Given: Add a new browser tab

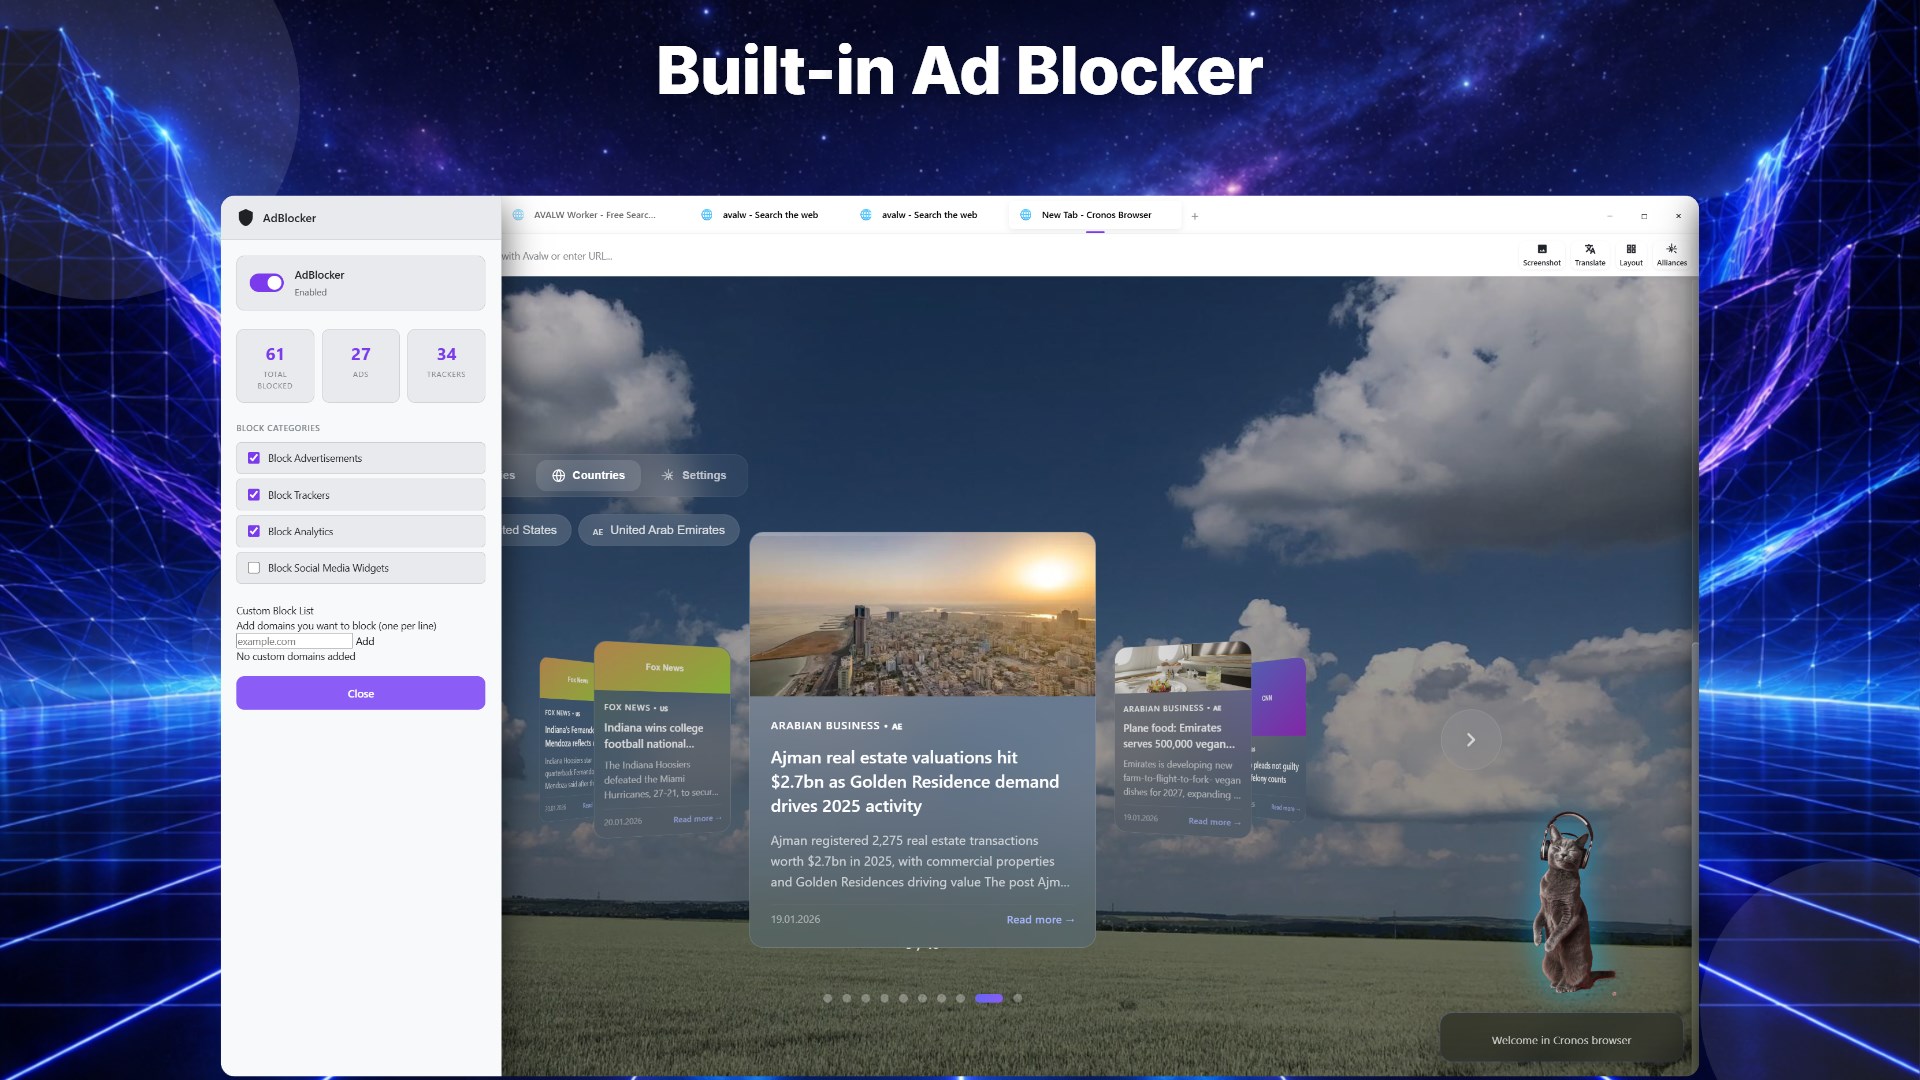Looking at the screenshot, I should [x=1194, y=216].
